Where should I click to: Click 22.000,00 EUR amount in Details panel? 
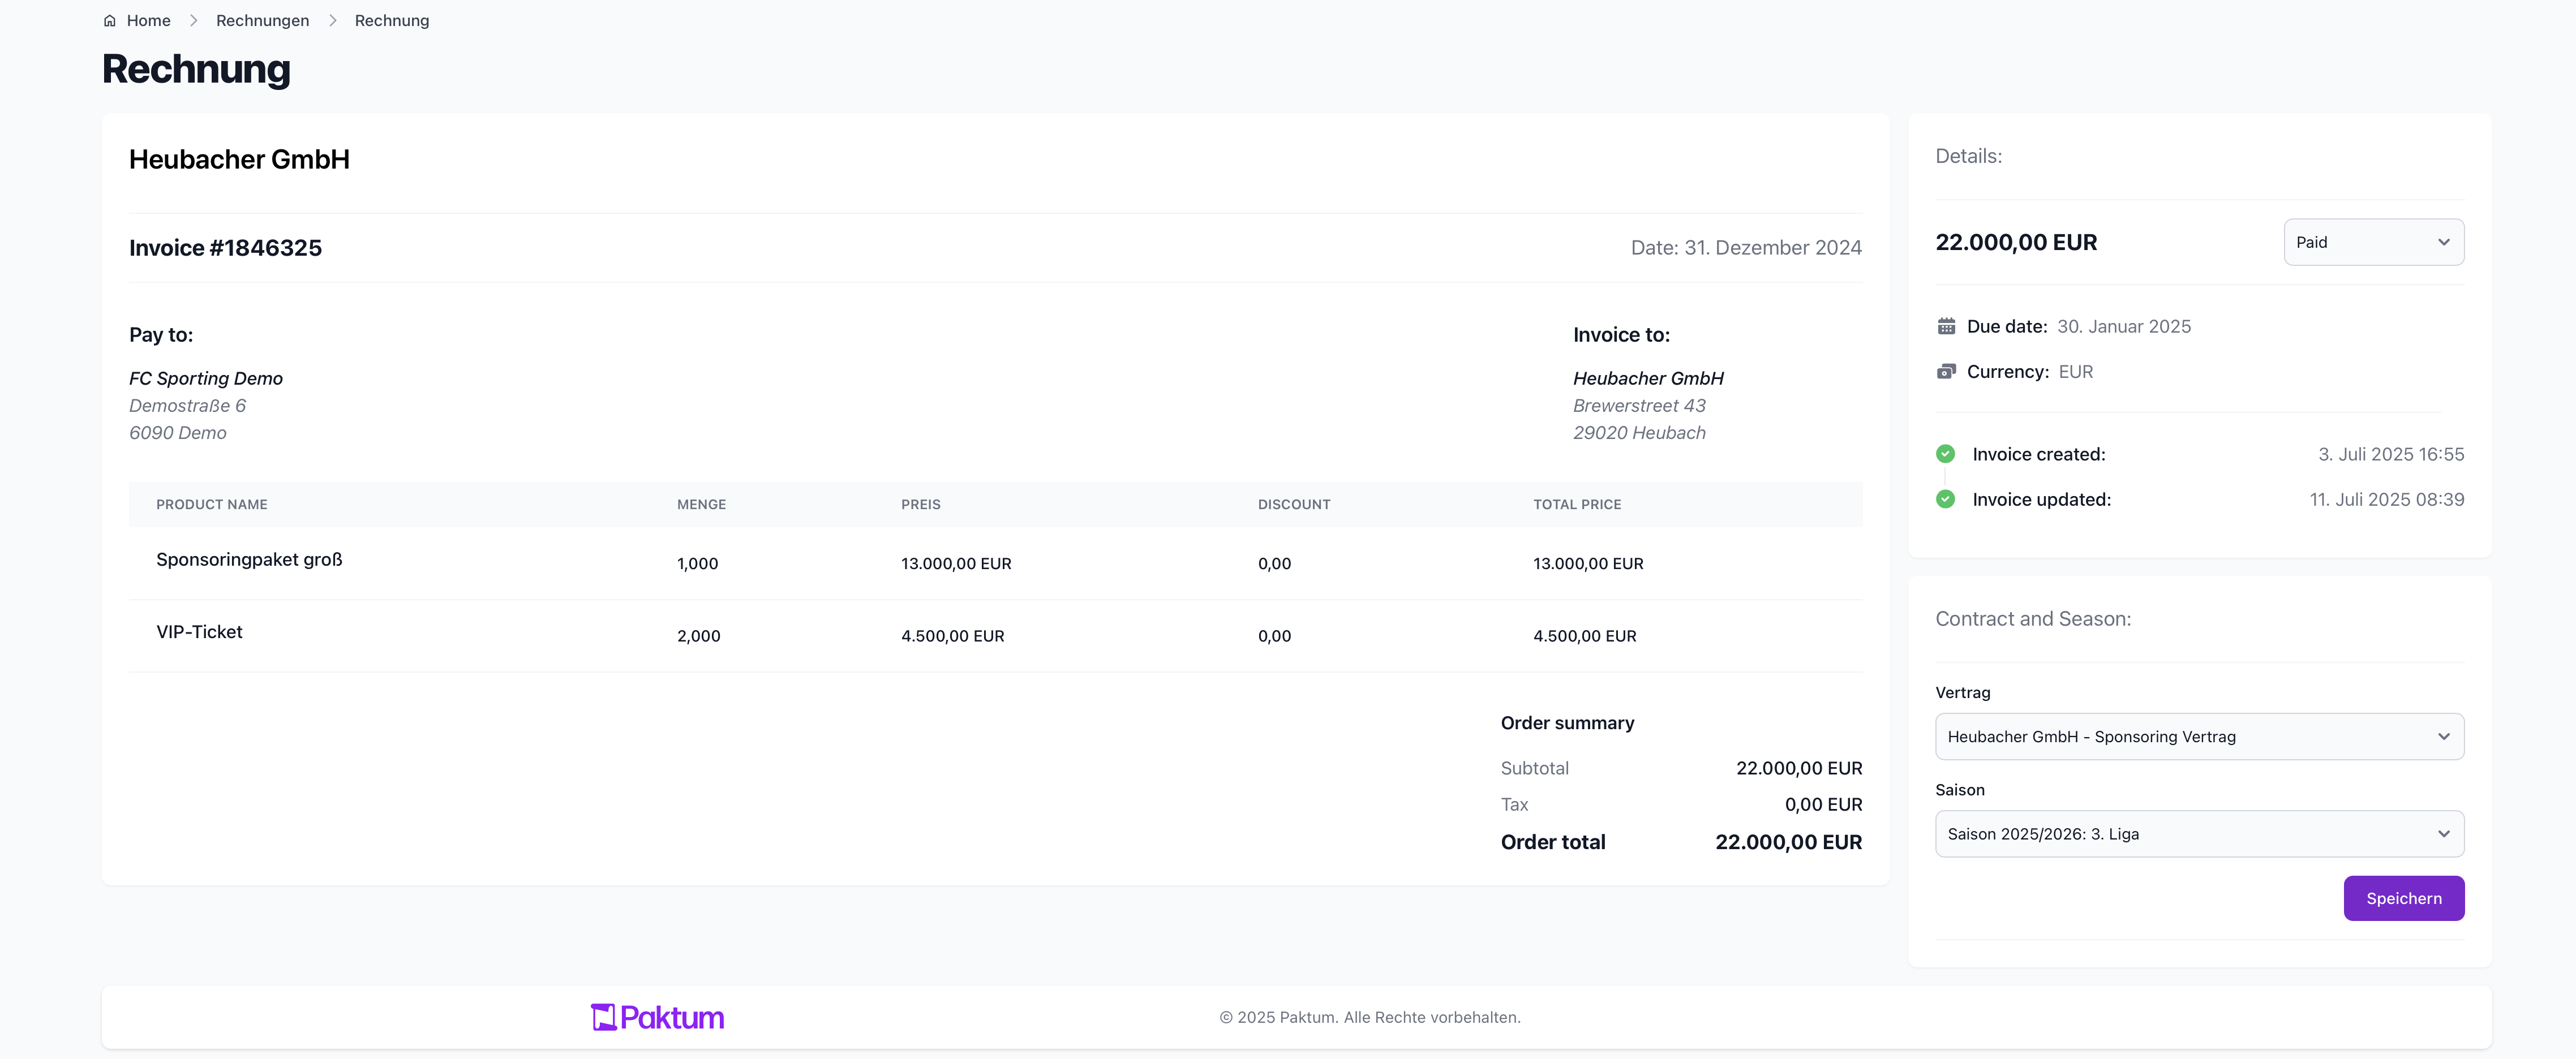point(2016,242)
